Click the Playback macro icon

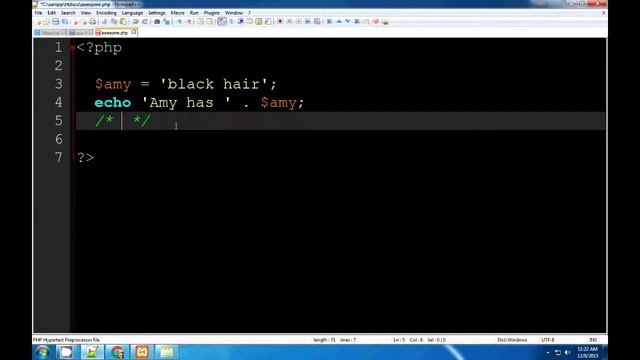(299, 21)
